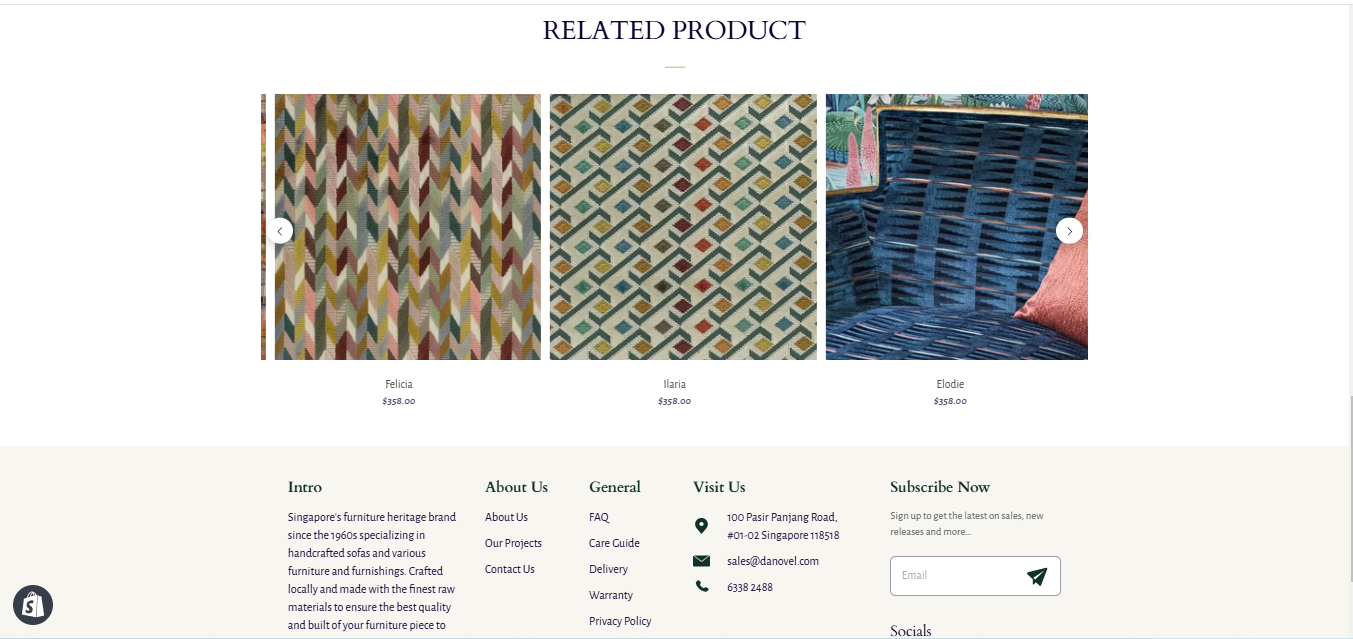Click the phone handset icon
This screenshot has height=639, width=1353.
pos(701,587)
